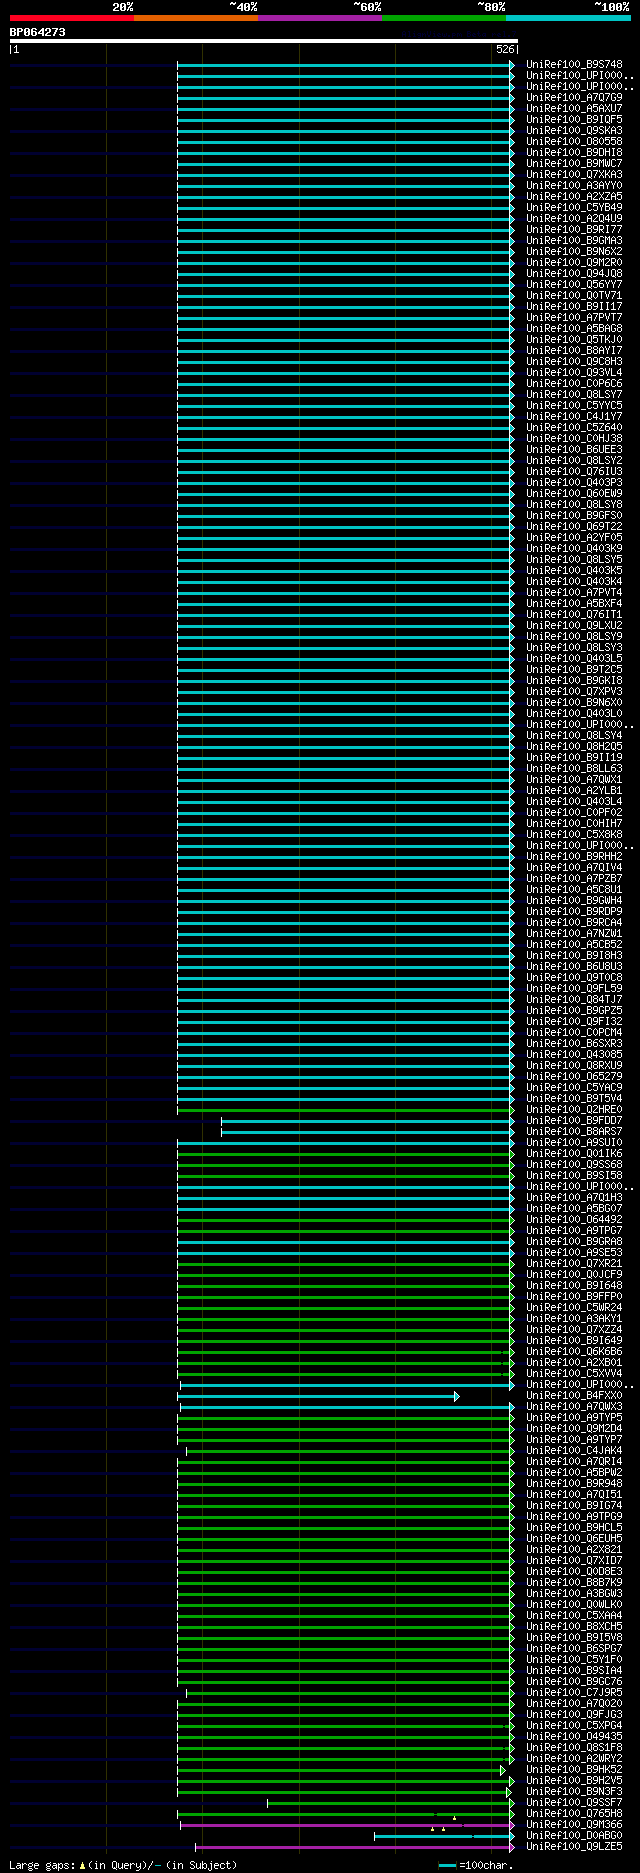Click hit label UniRef100_B6UEE3
The height and width of the screenshot is (1873, 640).
(x=574, y=450)
